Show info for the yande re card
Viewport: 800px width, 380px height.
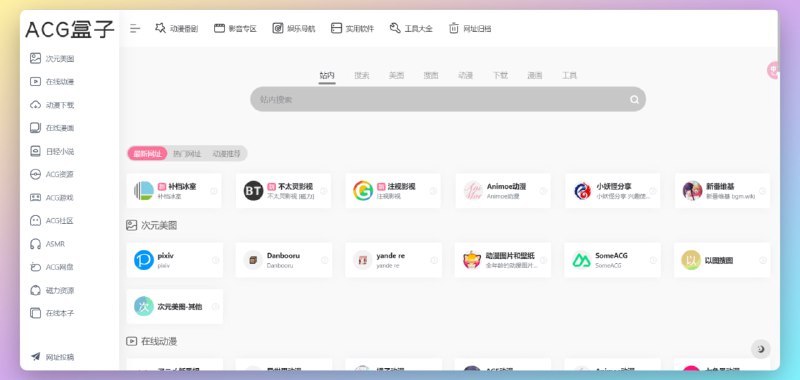pos(434,260)
